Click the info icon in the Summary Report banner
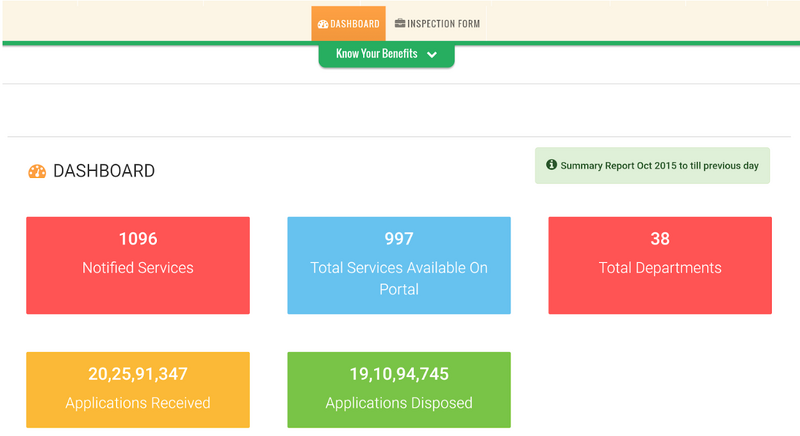The height and width of the screenshot is (436, 800). coord(551,165)
